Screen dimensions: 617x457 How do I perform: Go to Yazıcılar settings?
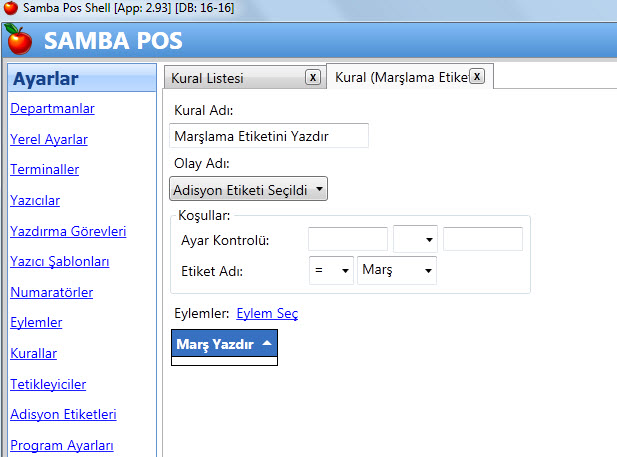[35, 200]
